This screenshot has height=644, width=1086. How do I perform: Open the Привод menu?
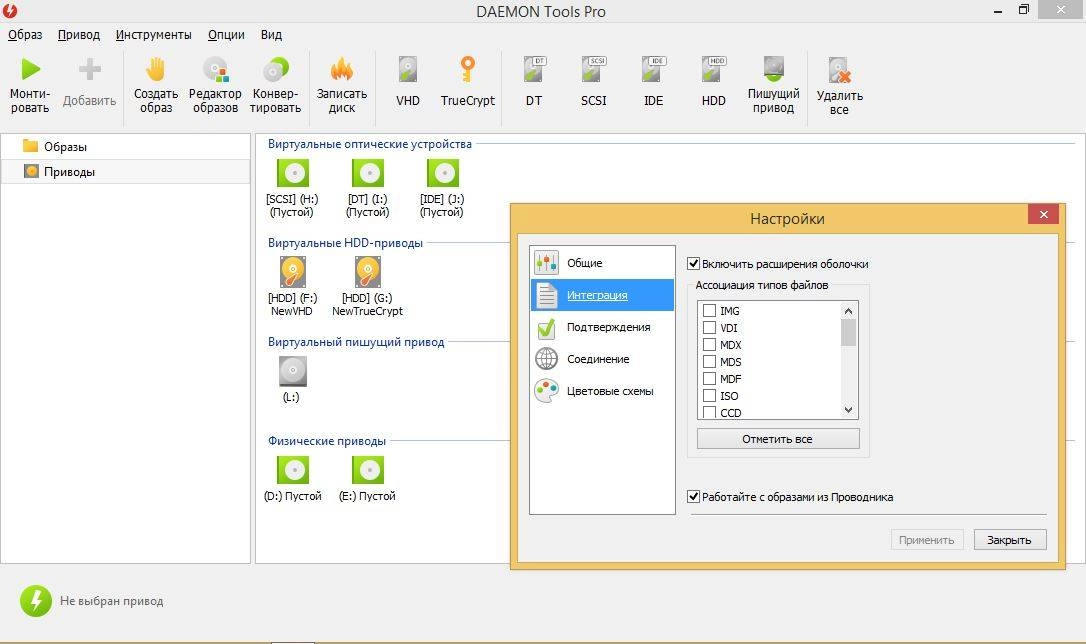pos(79,35)
